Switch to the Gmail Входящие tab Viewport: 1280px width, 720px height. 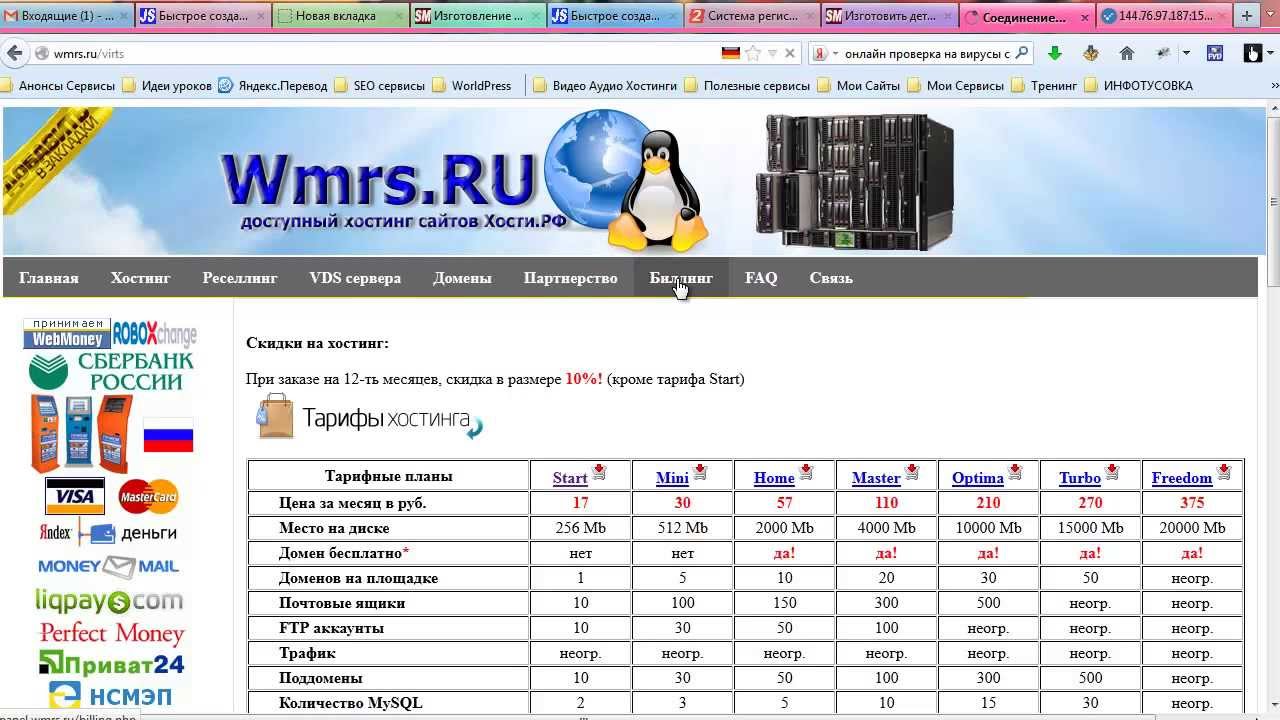(x=66, y=16)
